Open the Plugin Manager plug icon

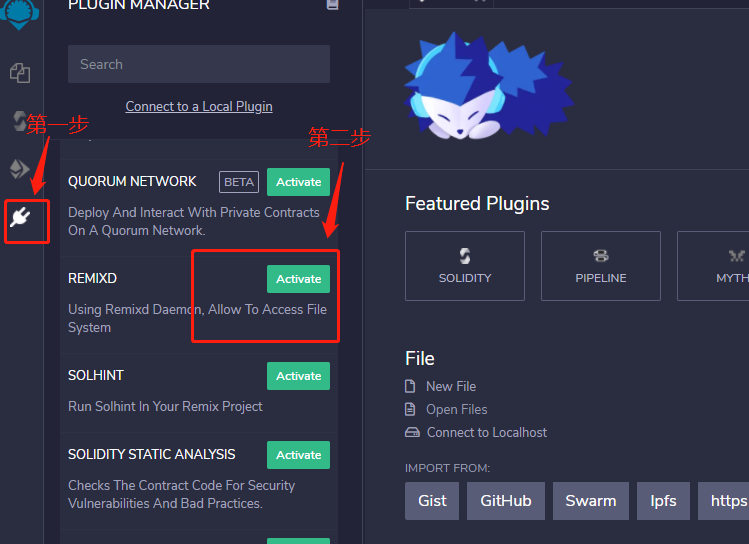point(20,217)
